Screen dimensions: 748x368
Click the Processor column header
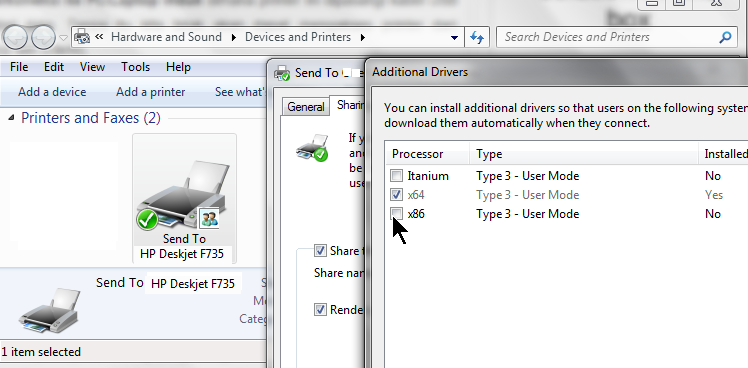tap(428, 154)
